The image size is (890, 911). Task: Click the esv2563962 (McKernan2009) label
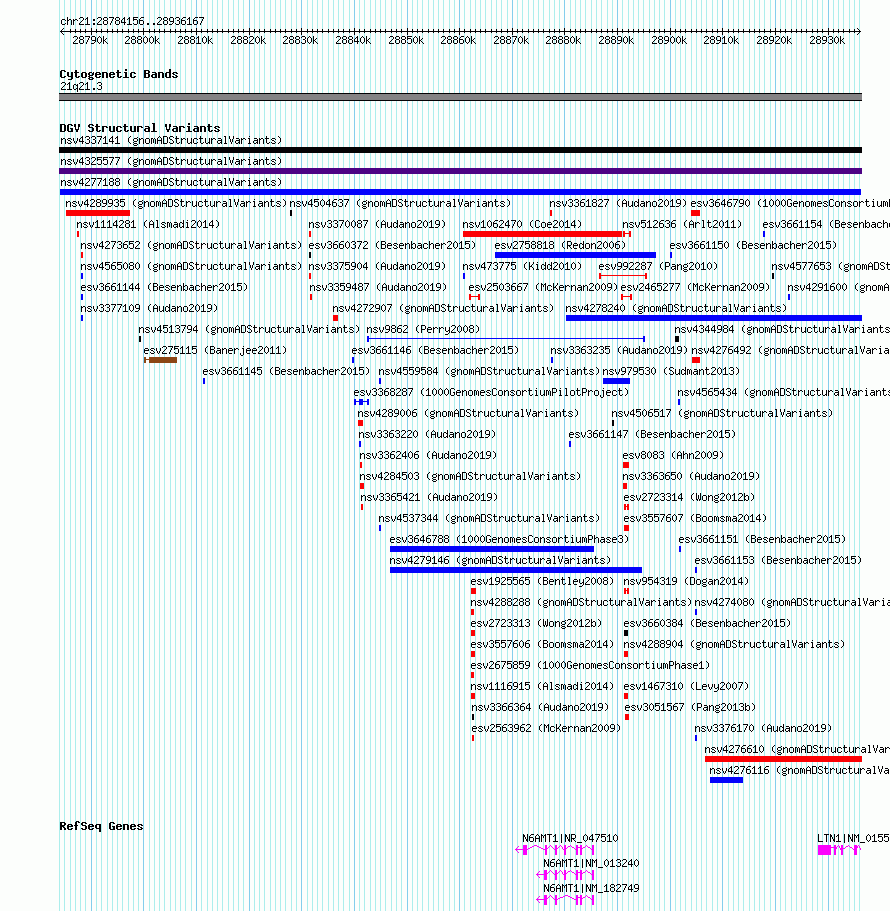(x=546, y=728)
